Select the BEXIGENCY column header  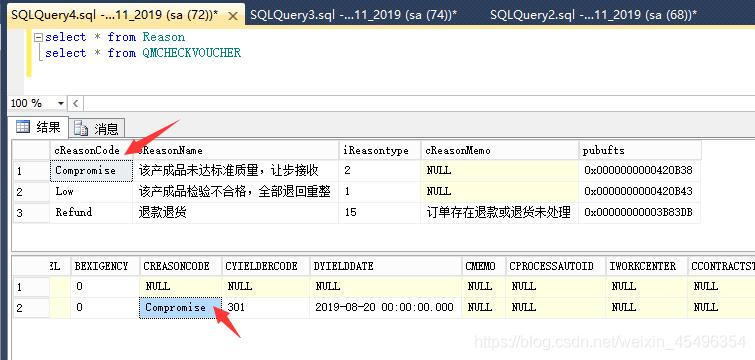click(x=105, y=266)
